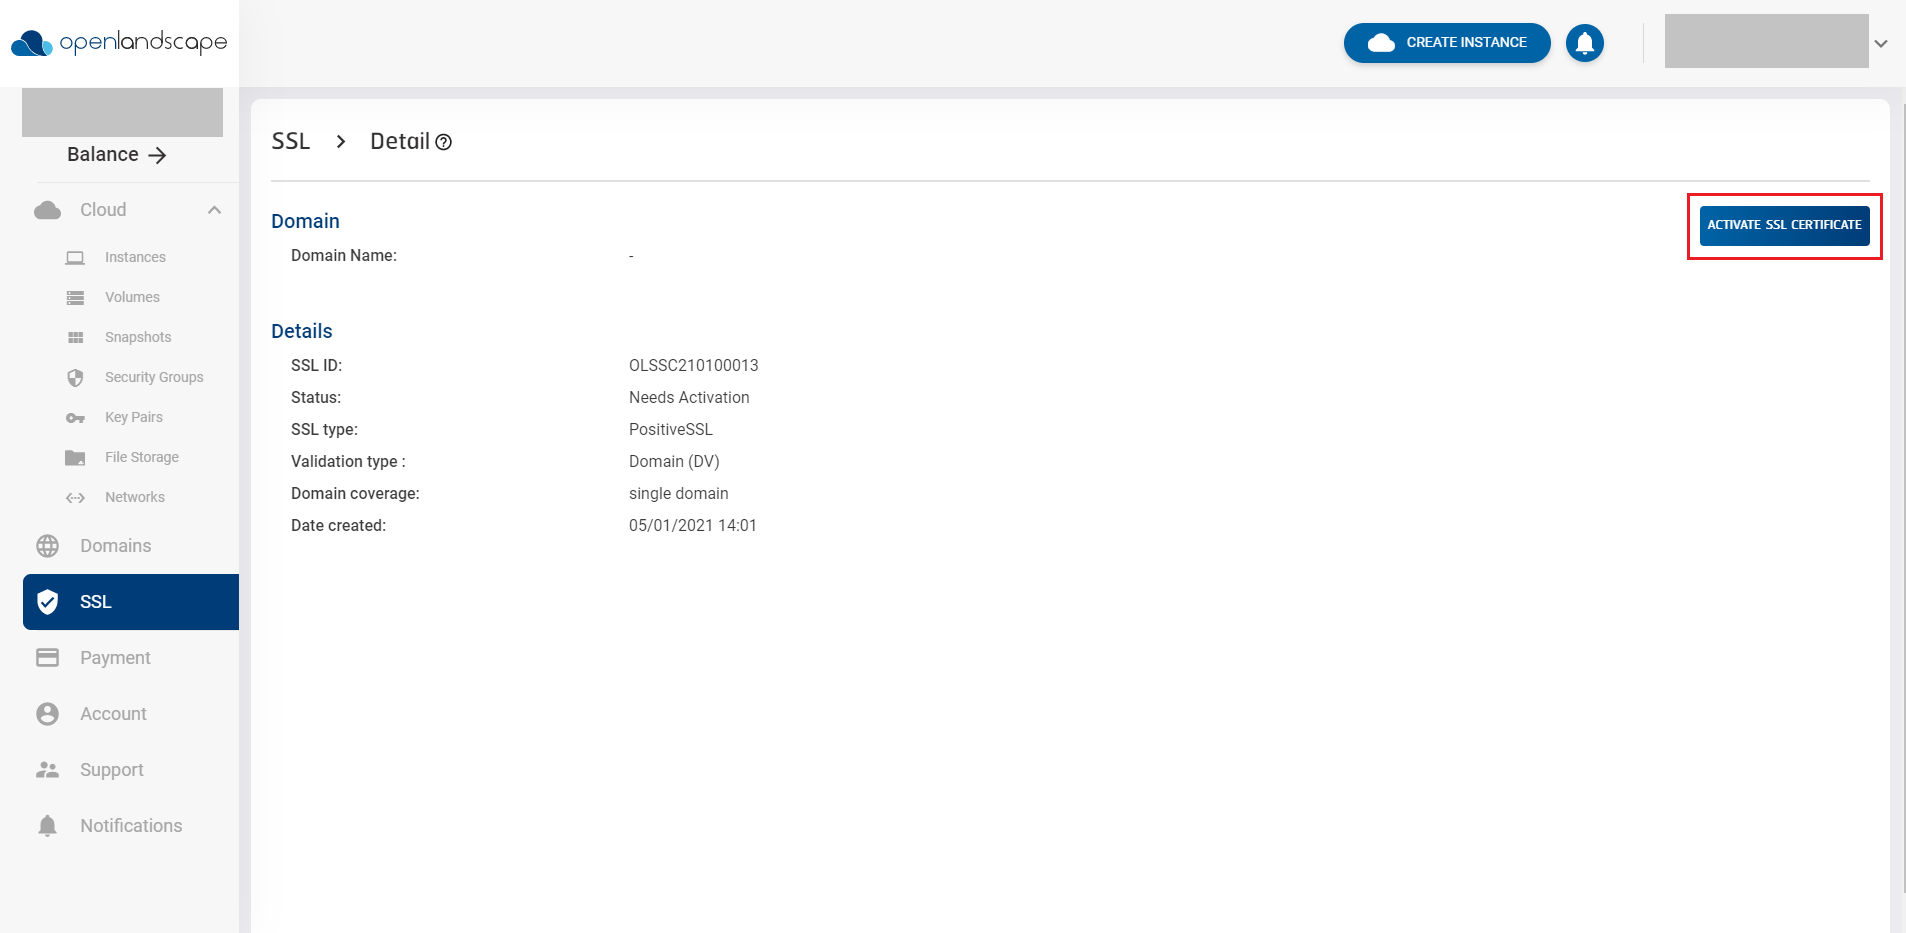Open the Support menu item
The height and width of the screenshot is (933, 1906).
48,769
